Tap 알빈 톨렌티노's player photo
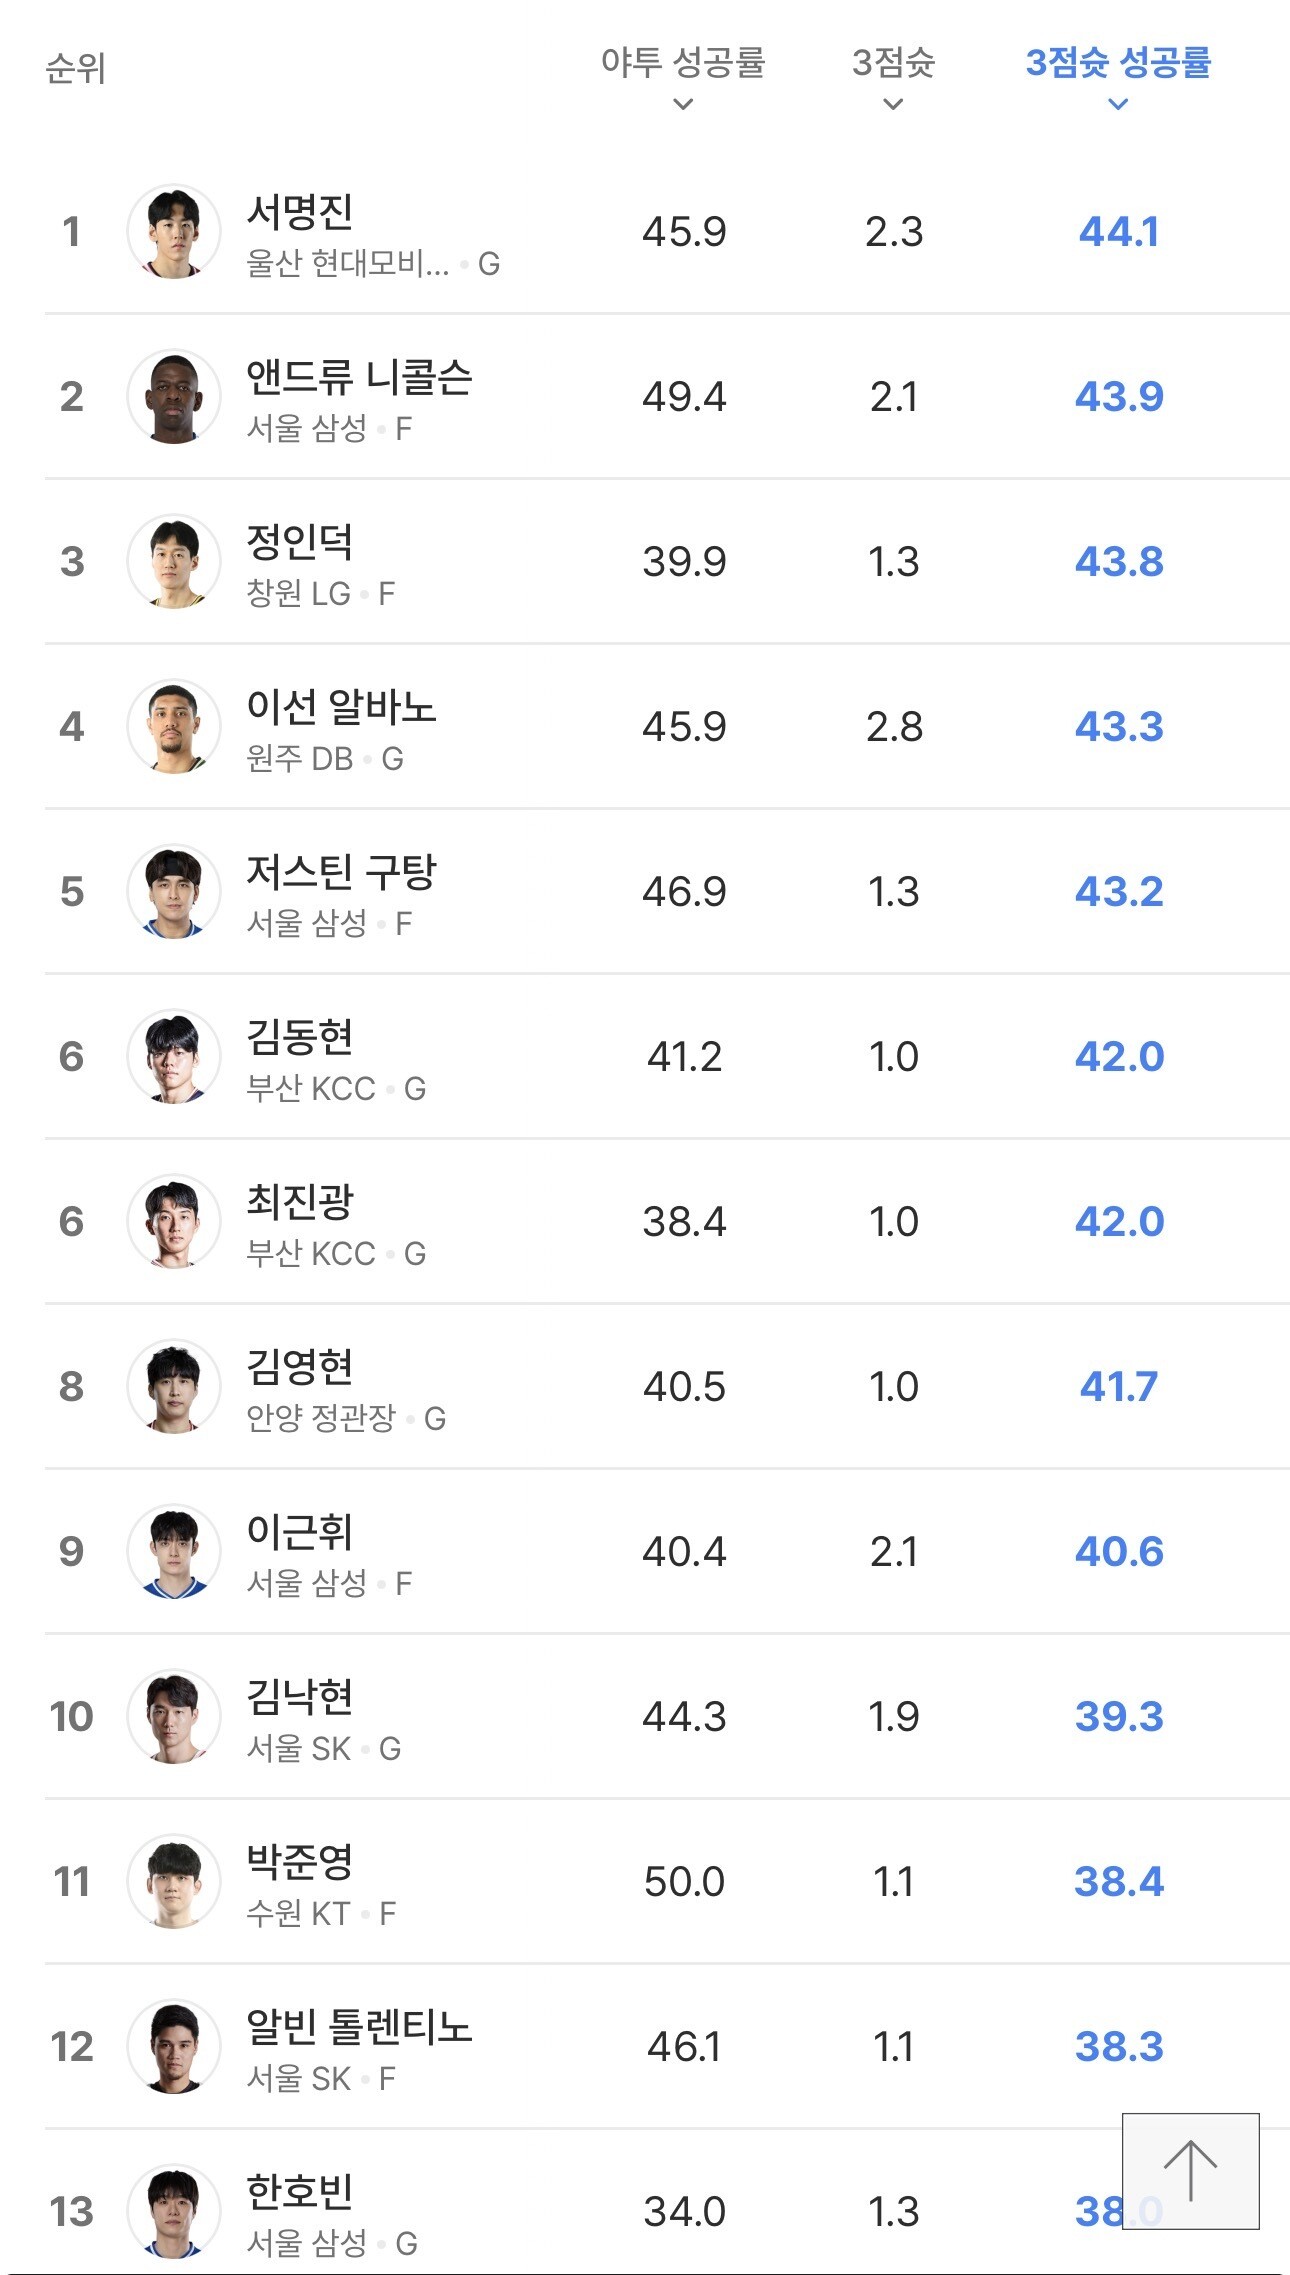Viewport: 1290px width, 2275px height. click(x=174, y=2046)
